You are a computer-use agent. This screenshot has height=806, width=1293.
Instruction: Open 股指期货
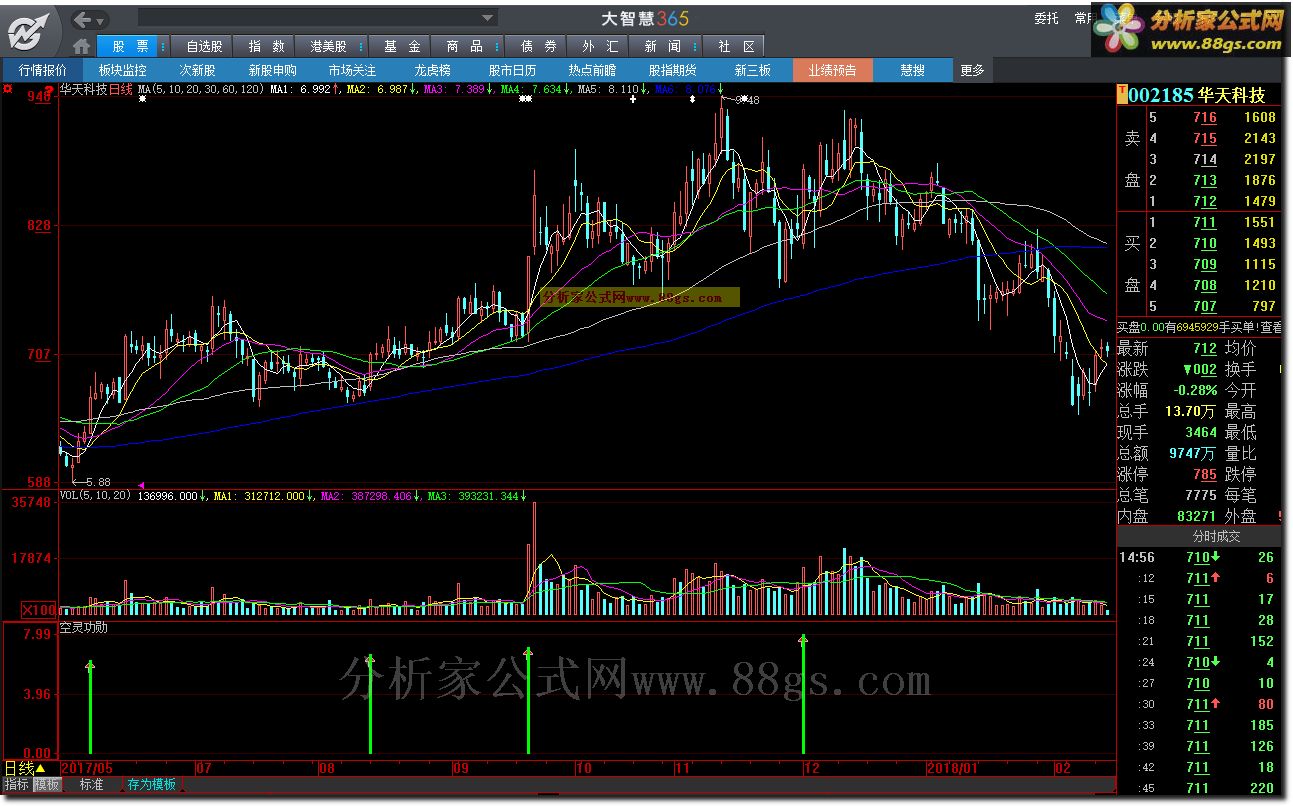tap(672, 70)
